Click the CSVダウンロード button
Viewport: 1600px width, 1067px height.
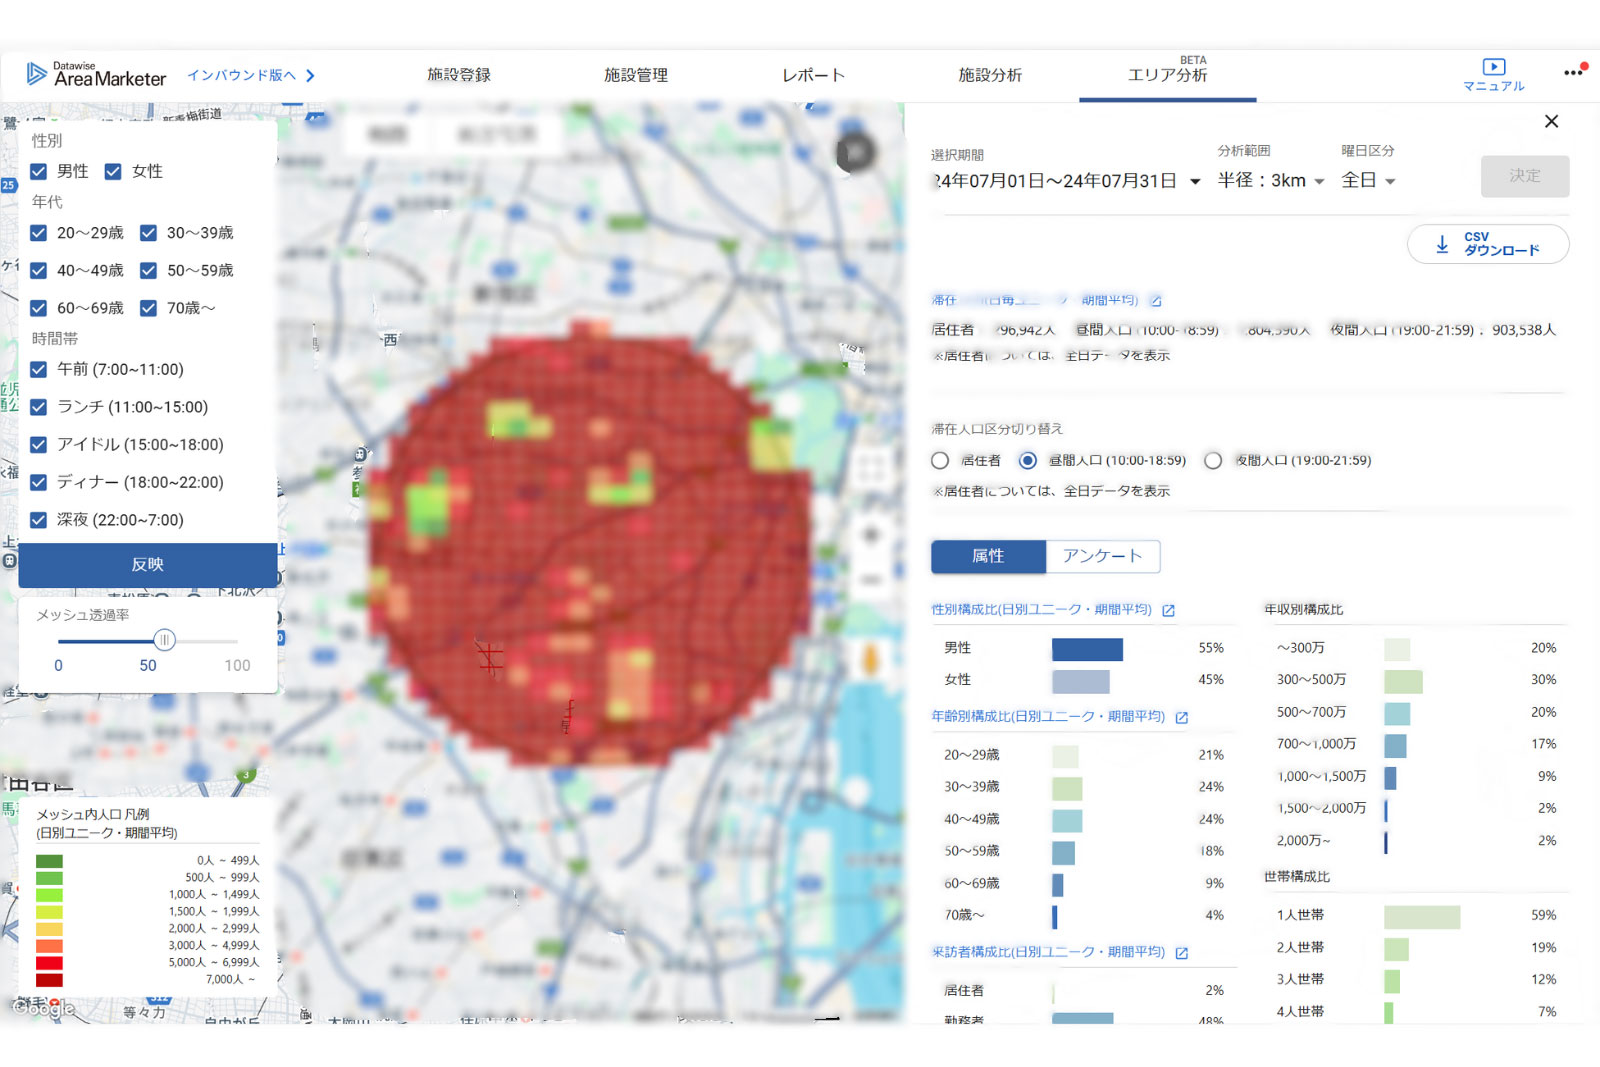[x=1488, y=244]
